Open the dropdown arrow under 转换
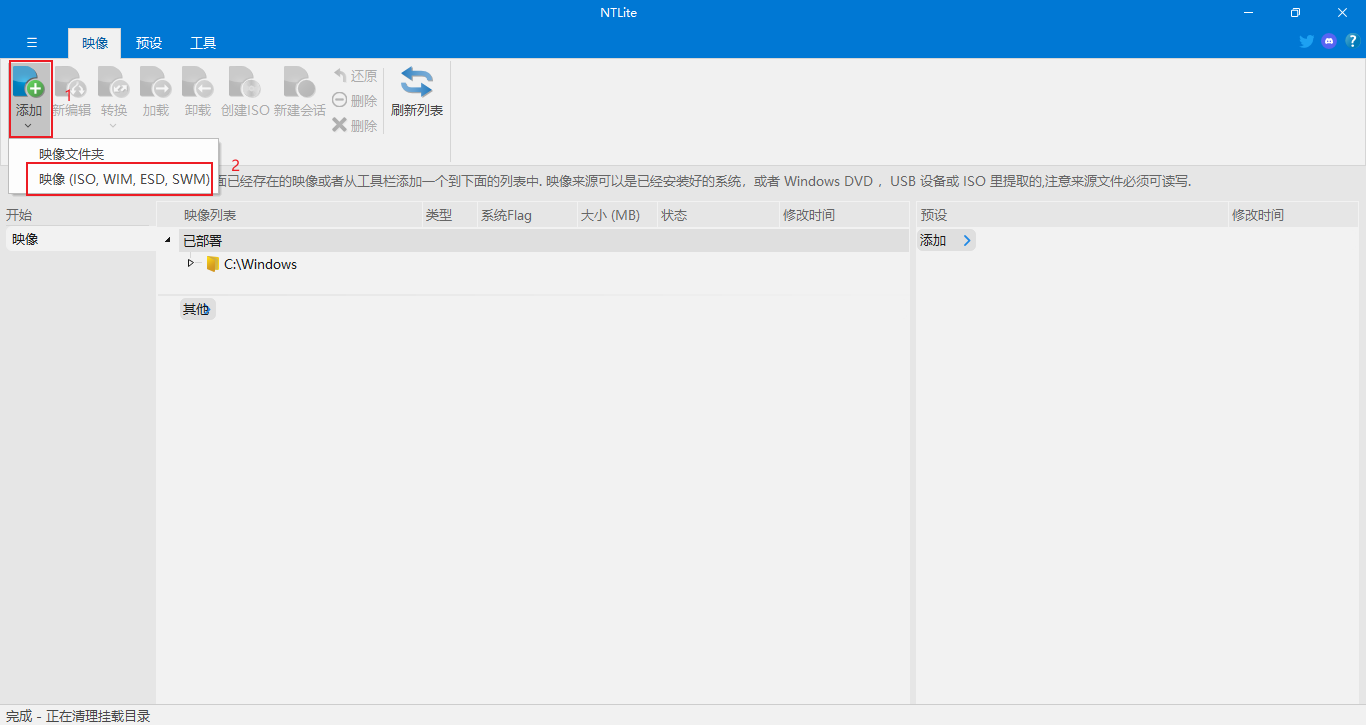The image size is (1366, 725). pyautogui.click(x=113, y=126)
